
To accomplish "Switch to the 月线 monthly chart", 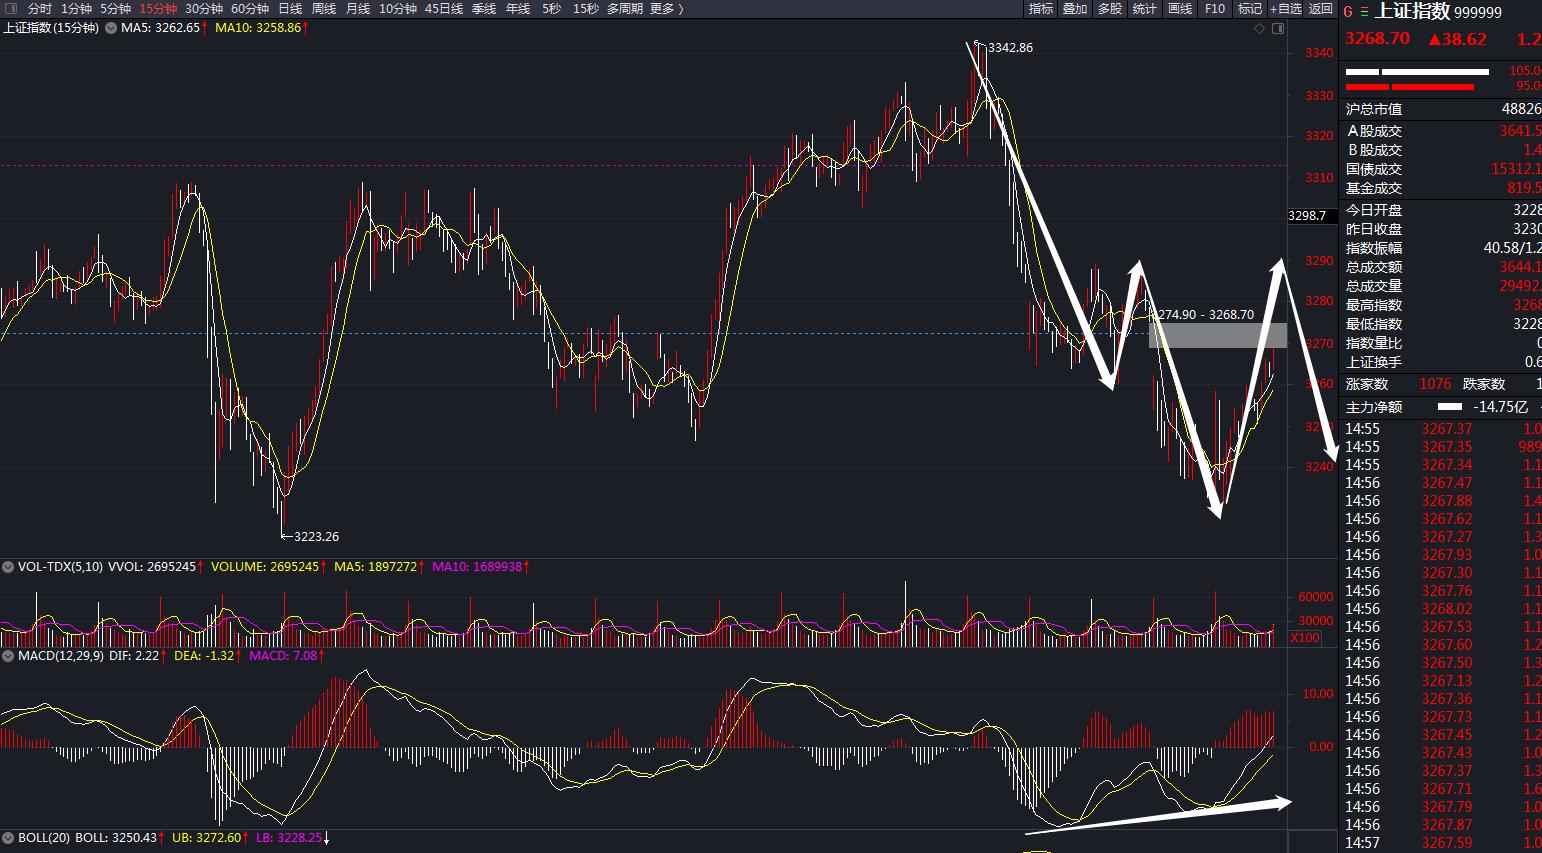I will [358, 8].
